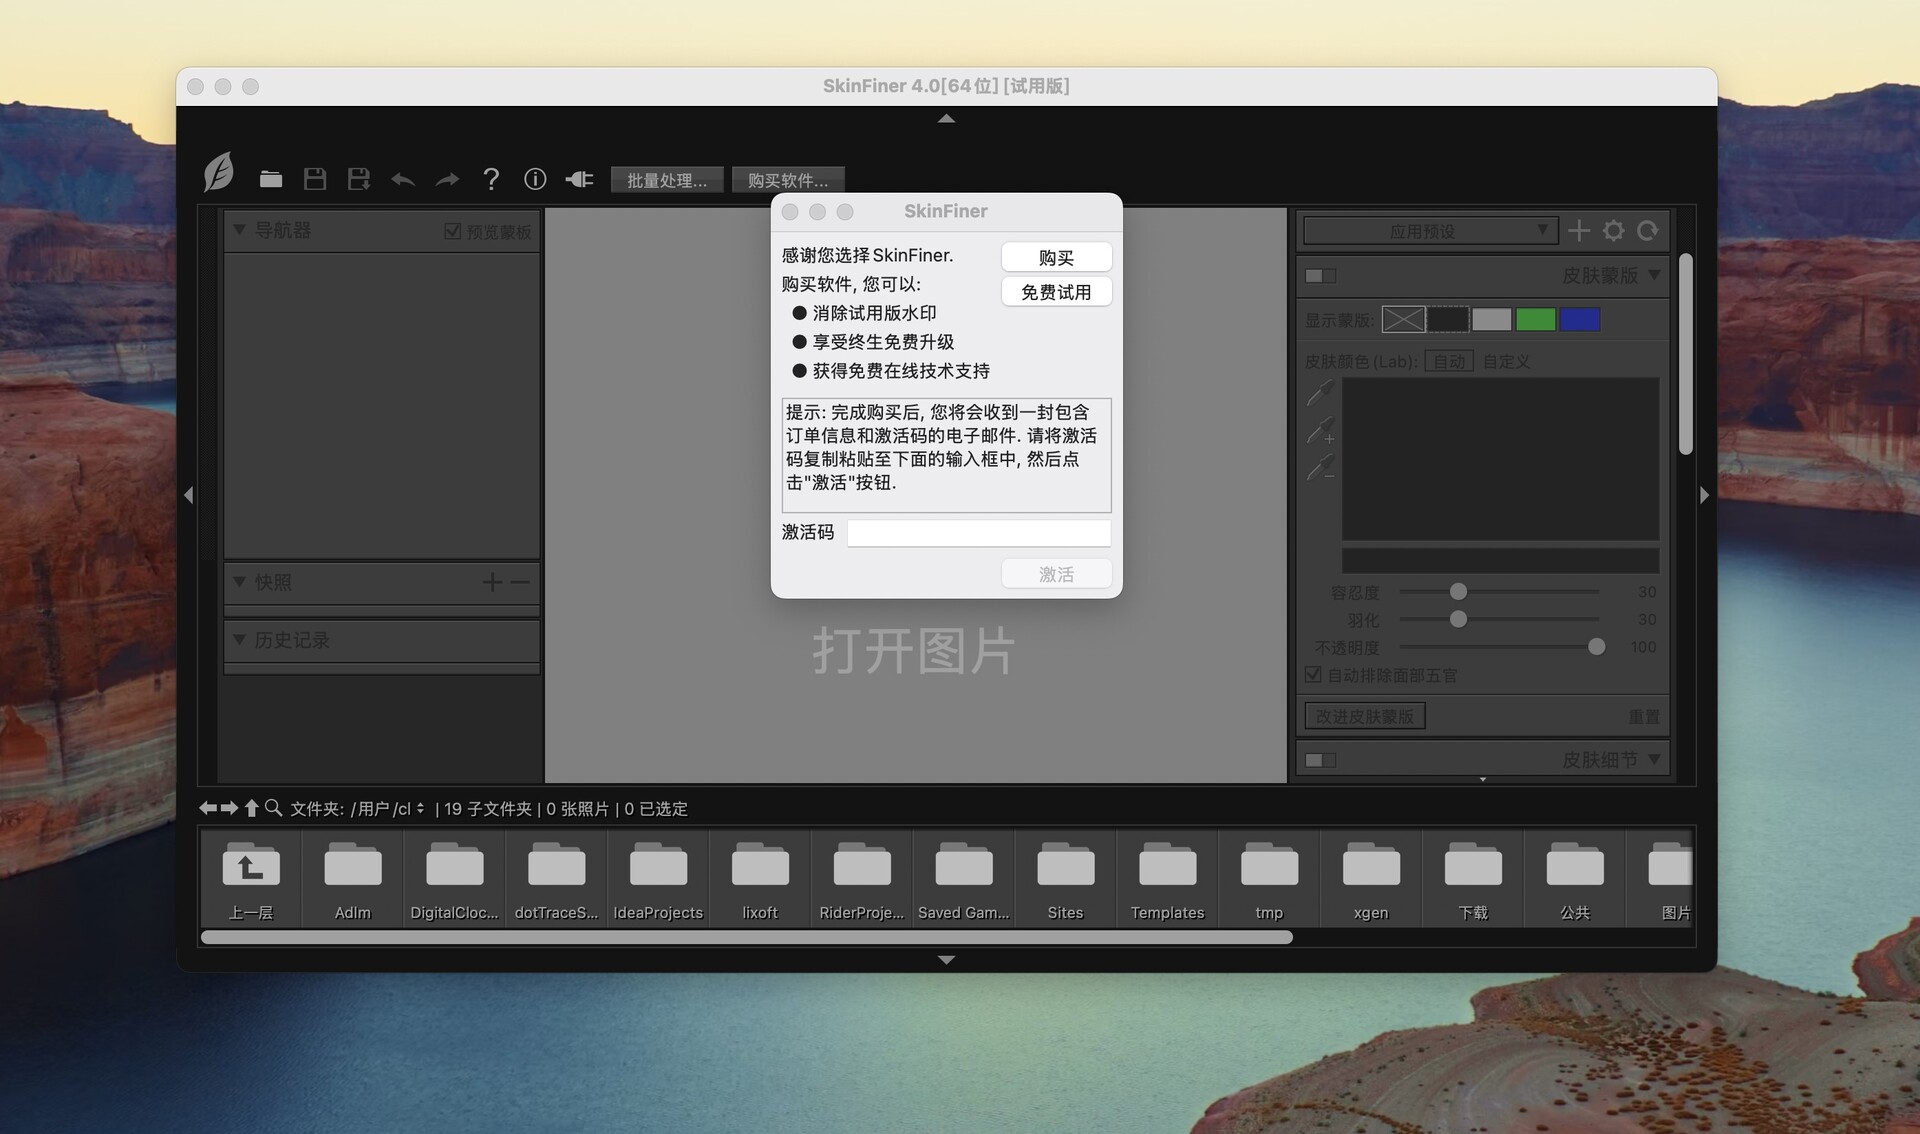1920x1134 pixels.
Task: Click the 上一层 parent folder thumbnail
Action: pyautogui.click(x=251, y=880)
